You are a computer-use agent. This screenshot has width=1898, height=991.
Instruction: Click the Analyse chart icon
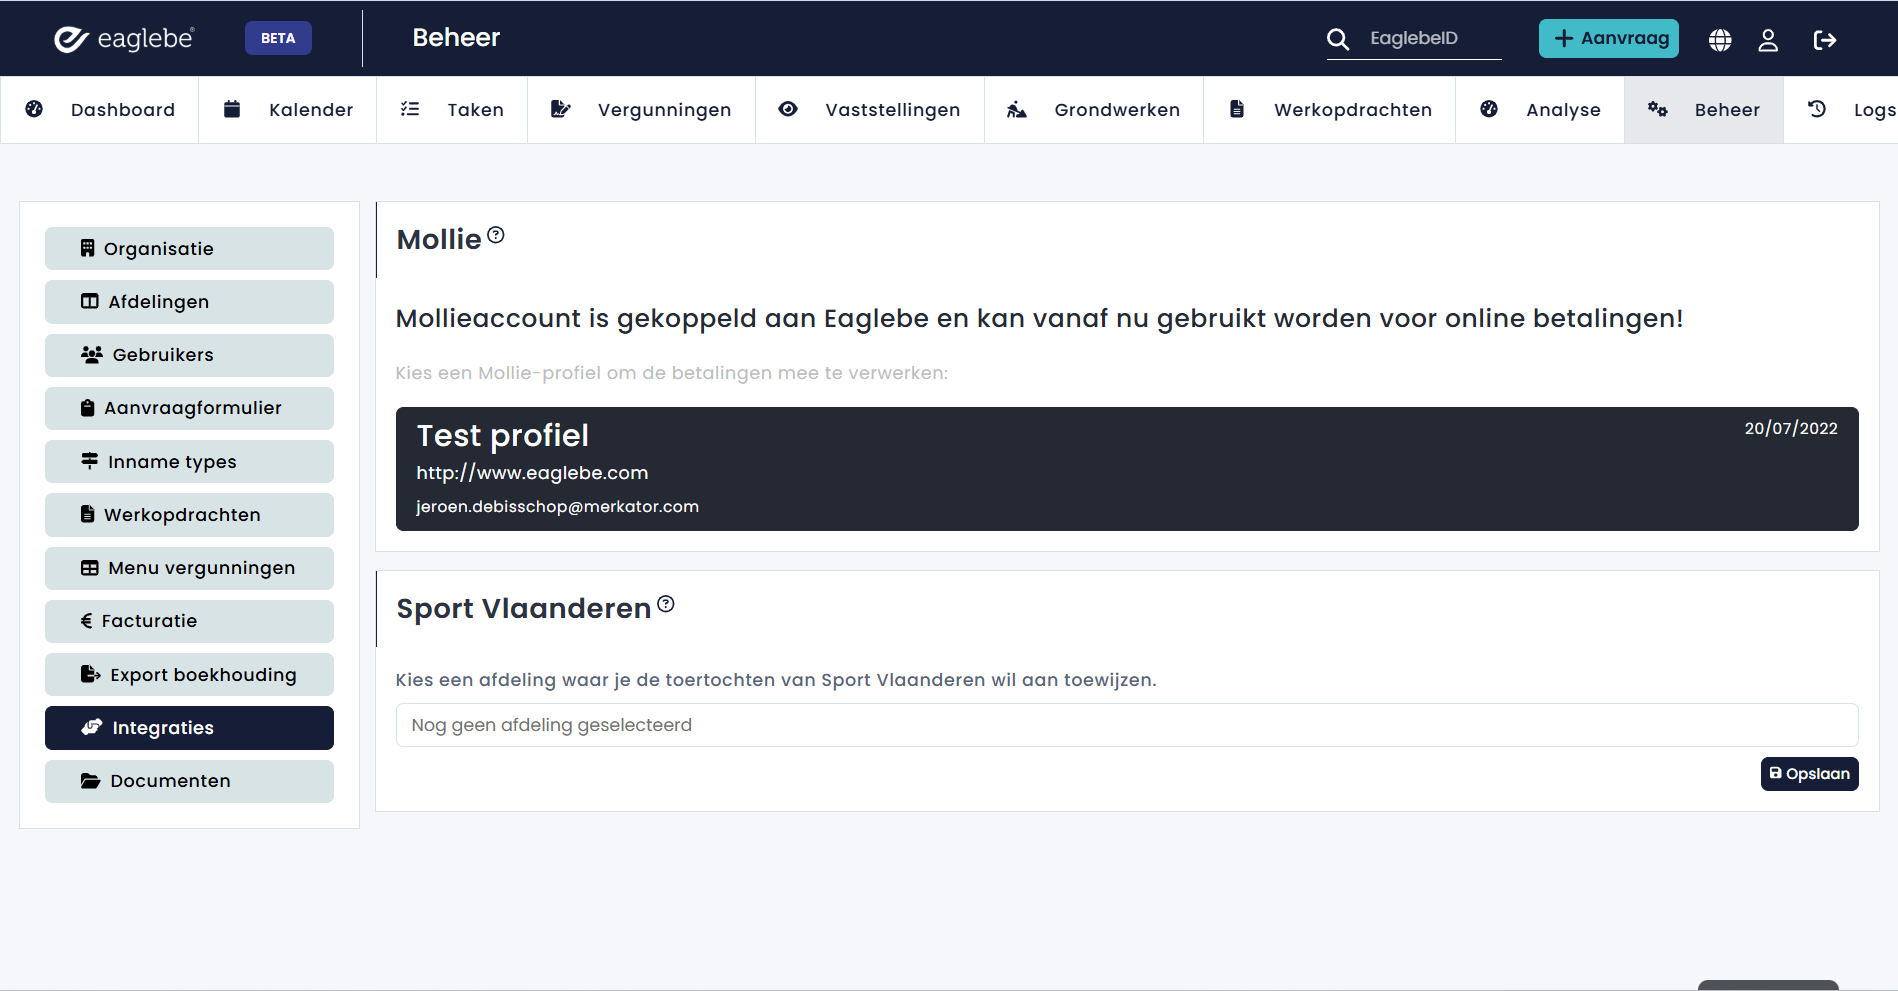click(1489, 109)
